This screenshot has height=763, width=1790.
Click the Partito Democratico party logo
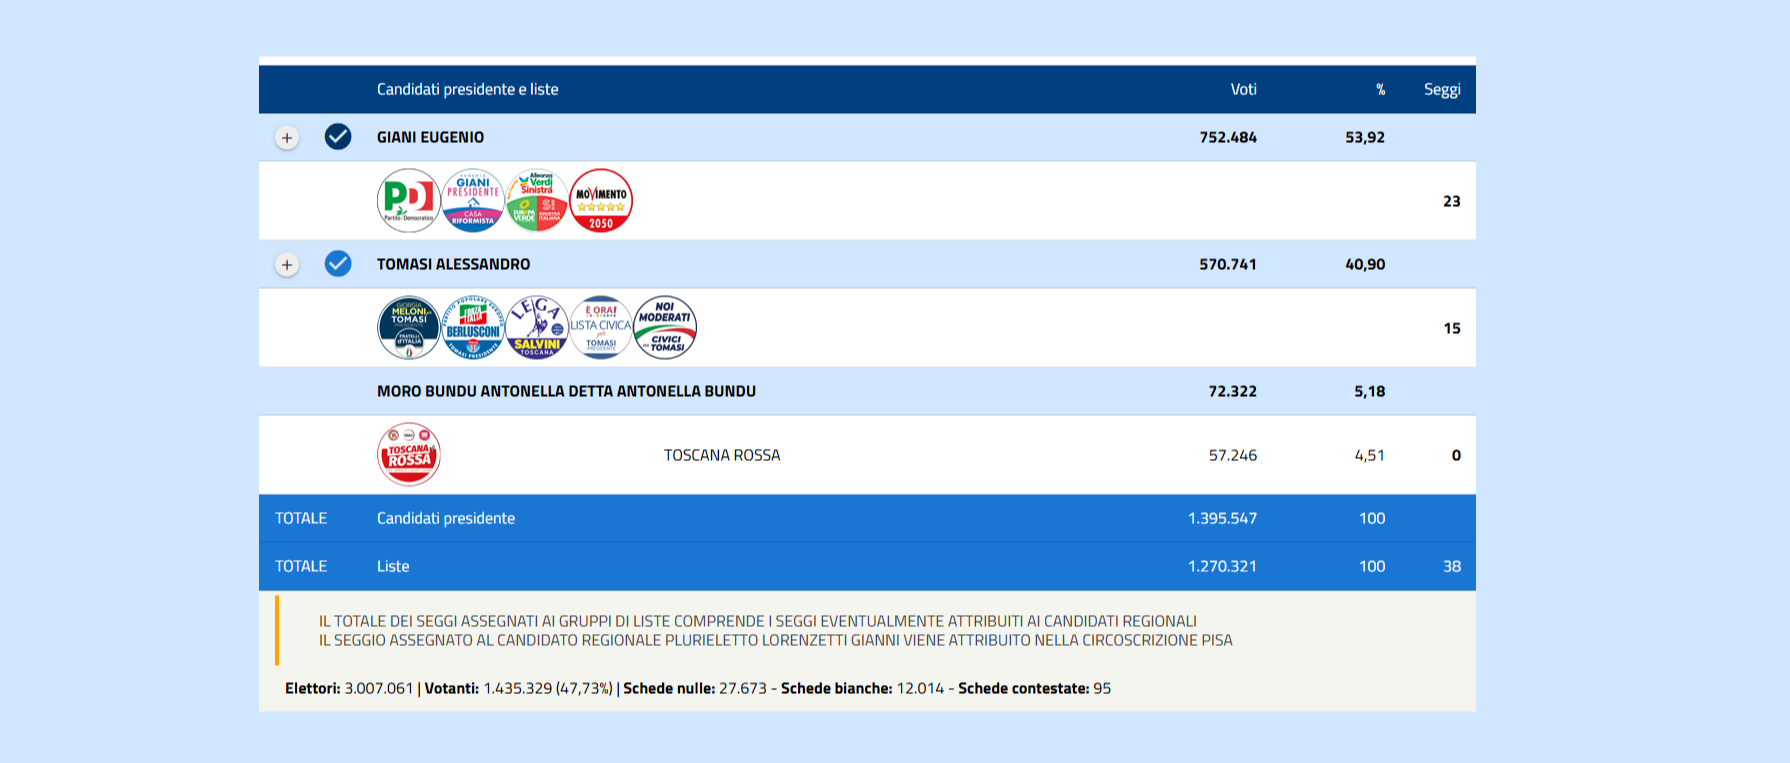pos(408,201)
